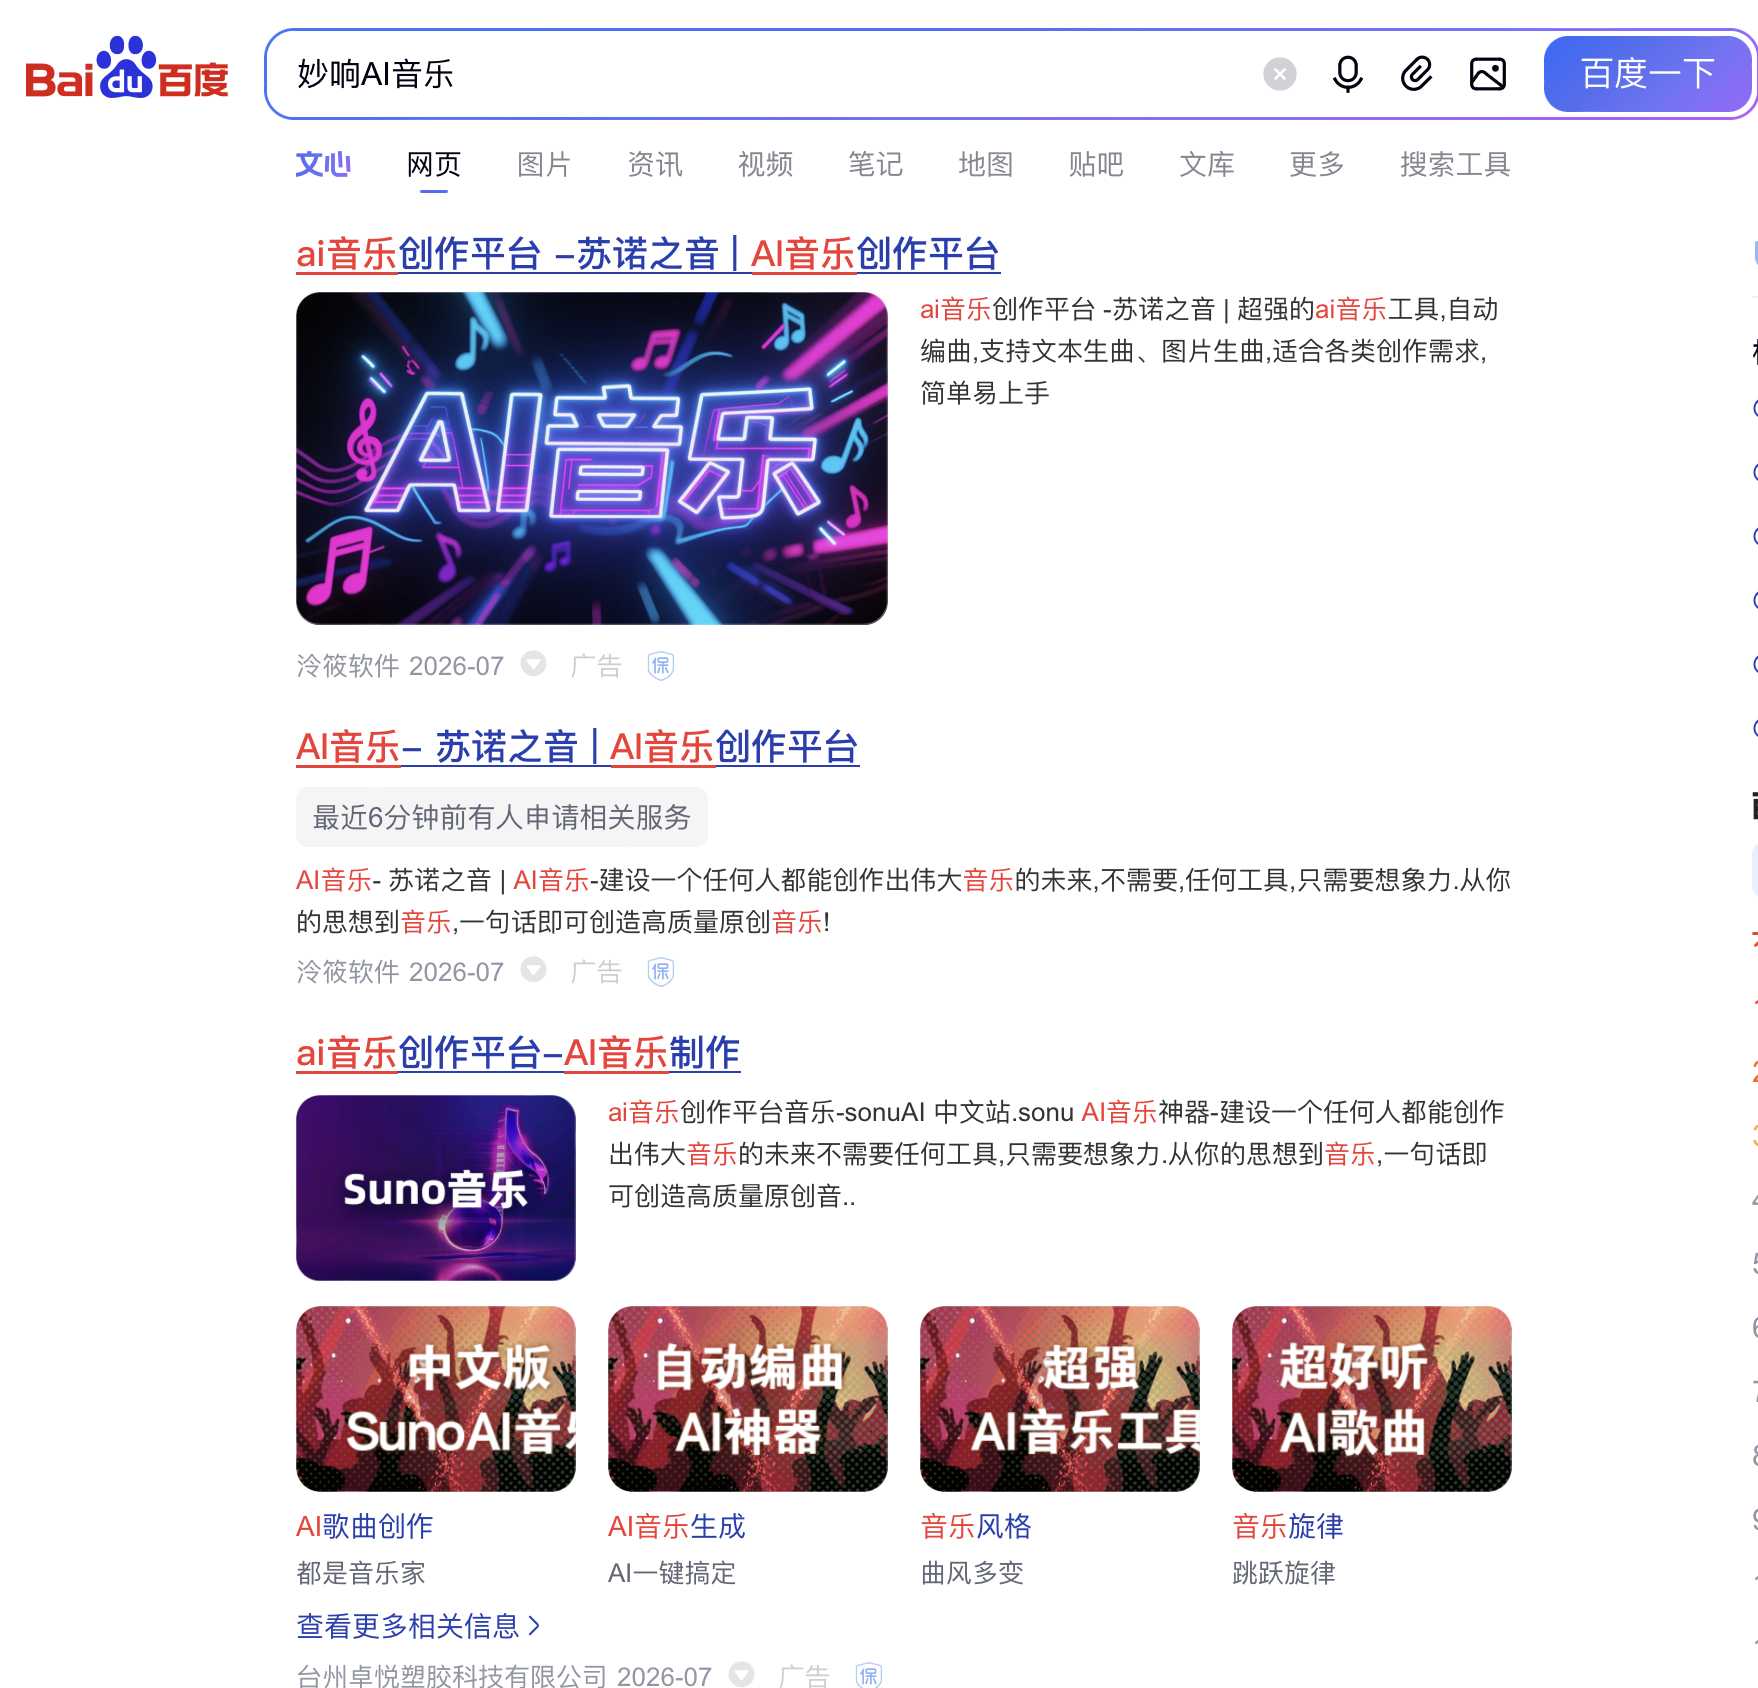This screenshot has height=1688, width=1758.
Task: Open the 图片 tab
Action: tap(544, 164)
